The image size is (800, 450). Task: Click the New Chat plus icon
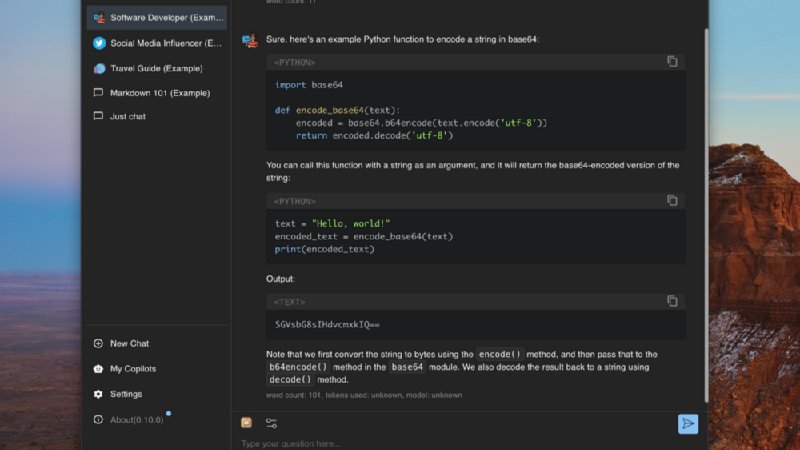point(98,343)
